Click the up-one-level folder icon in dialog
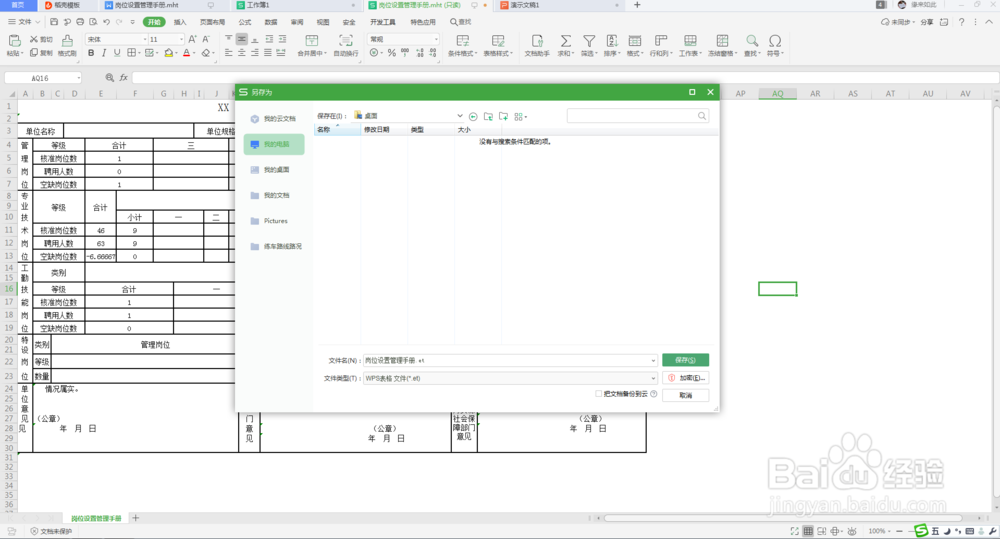The height and width of the screenshot is (539, 1000). pos(489,116)
